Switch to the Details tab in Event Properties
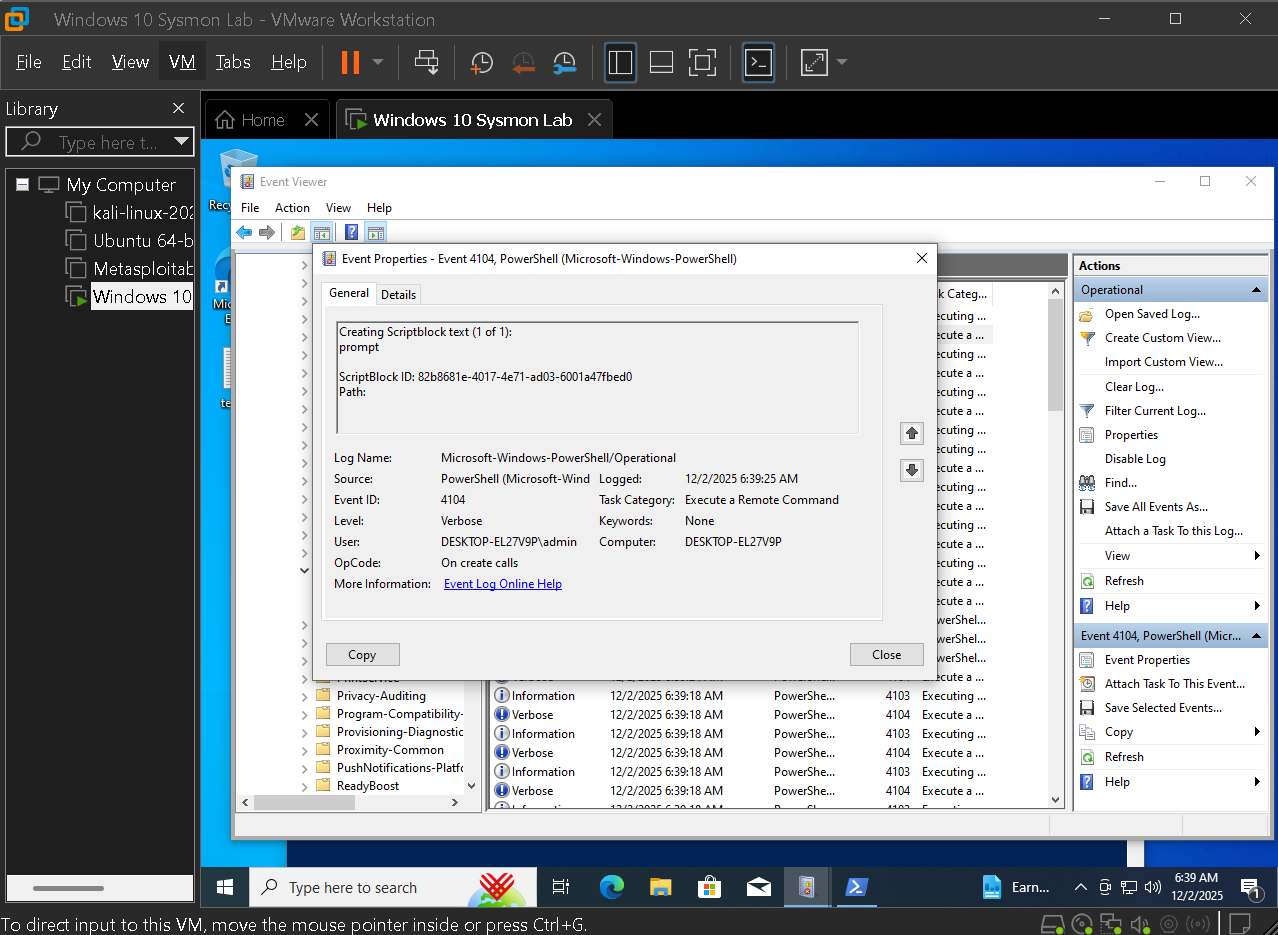The image size is (1278, 935). [398, 293]
